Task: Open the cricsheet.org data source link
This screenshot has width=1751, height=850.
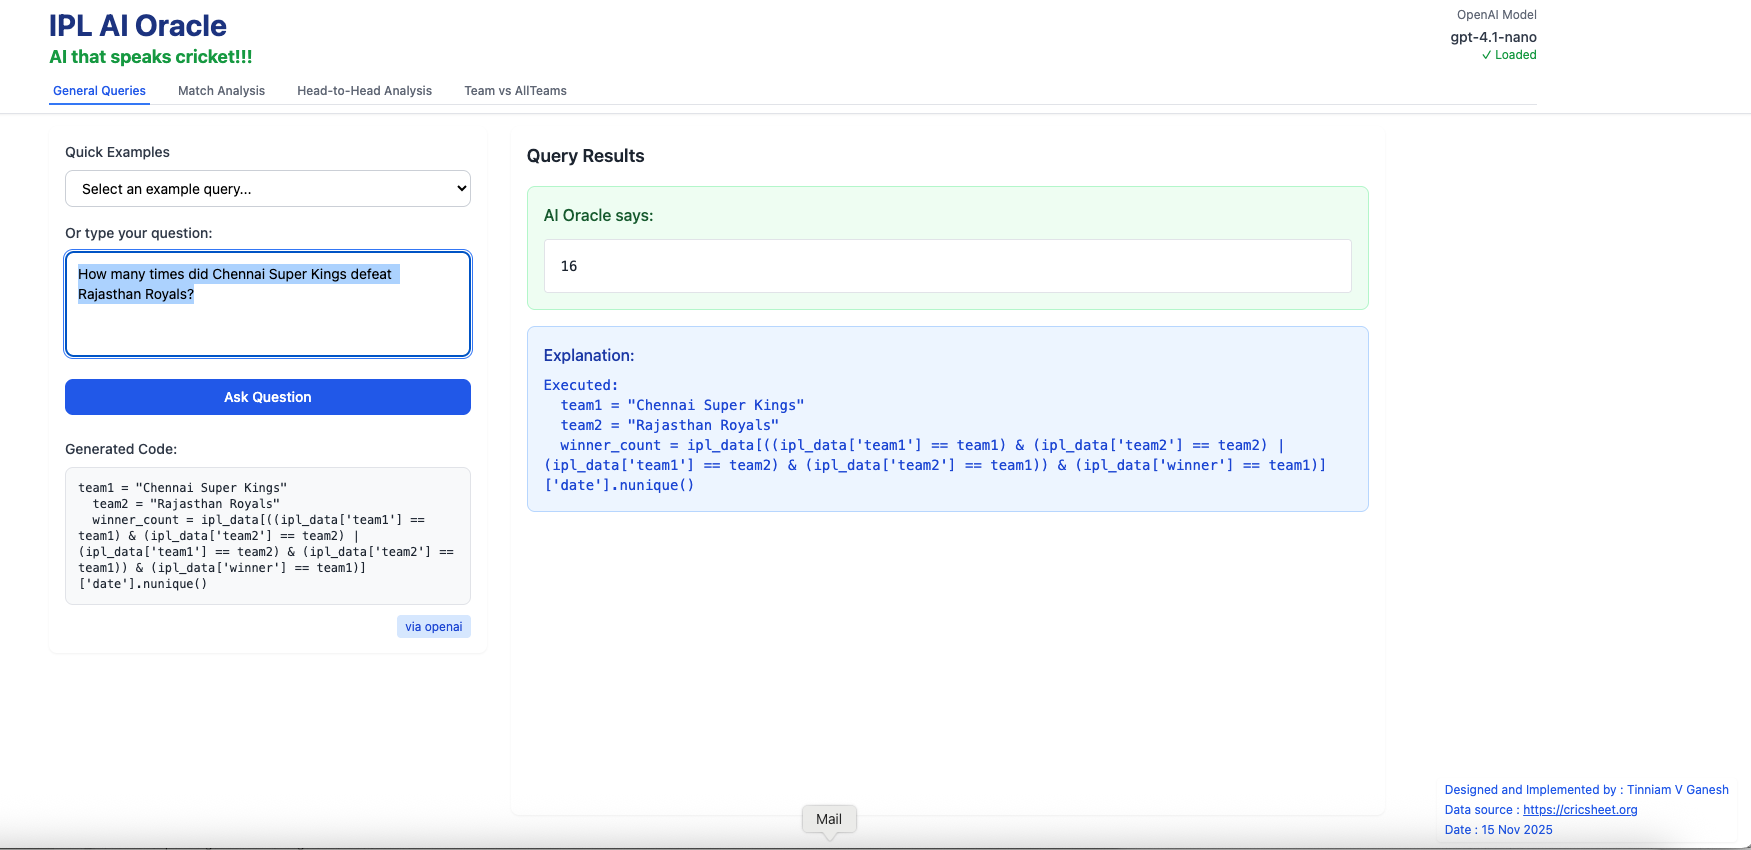Action: 1579,810
